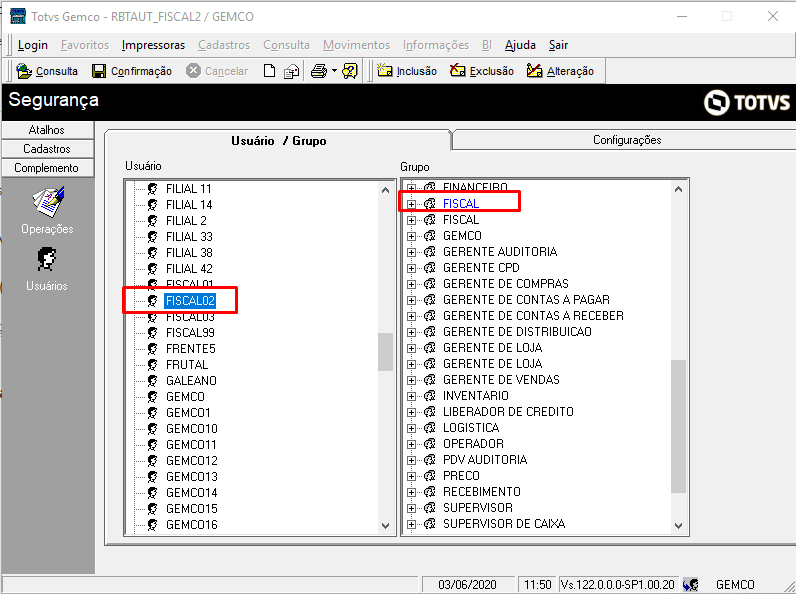Screen dimensions: 796x594
Task: Open the Operações sidebar icon
Action: point(47,211)
